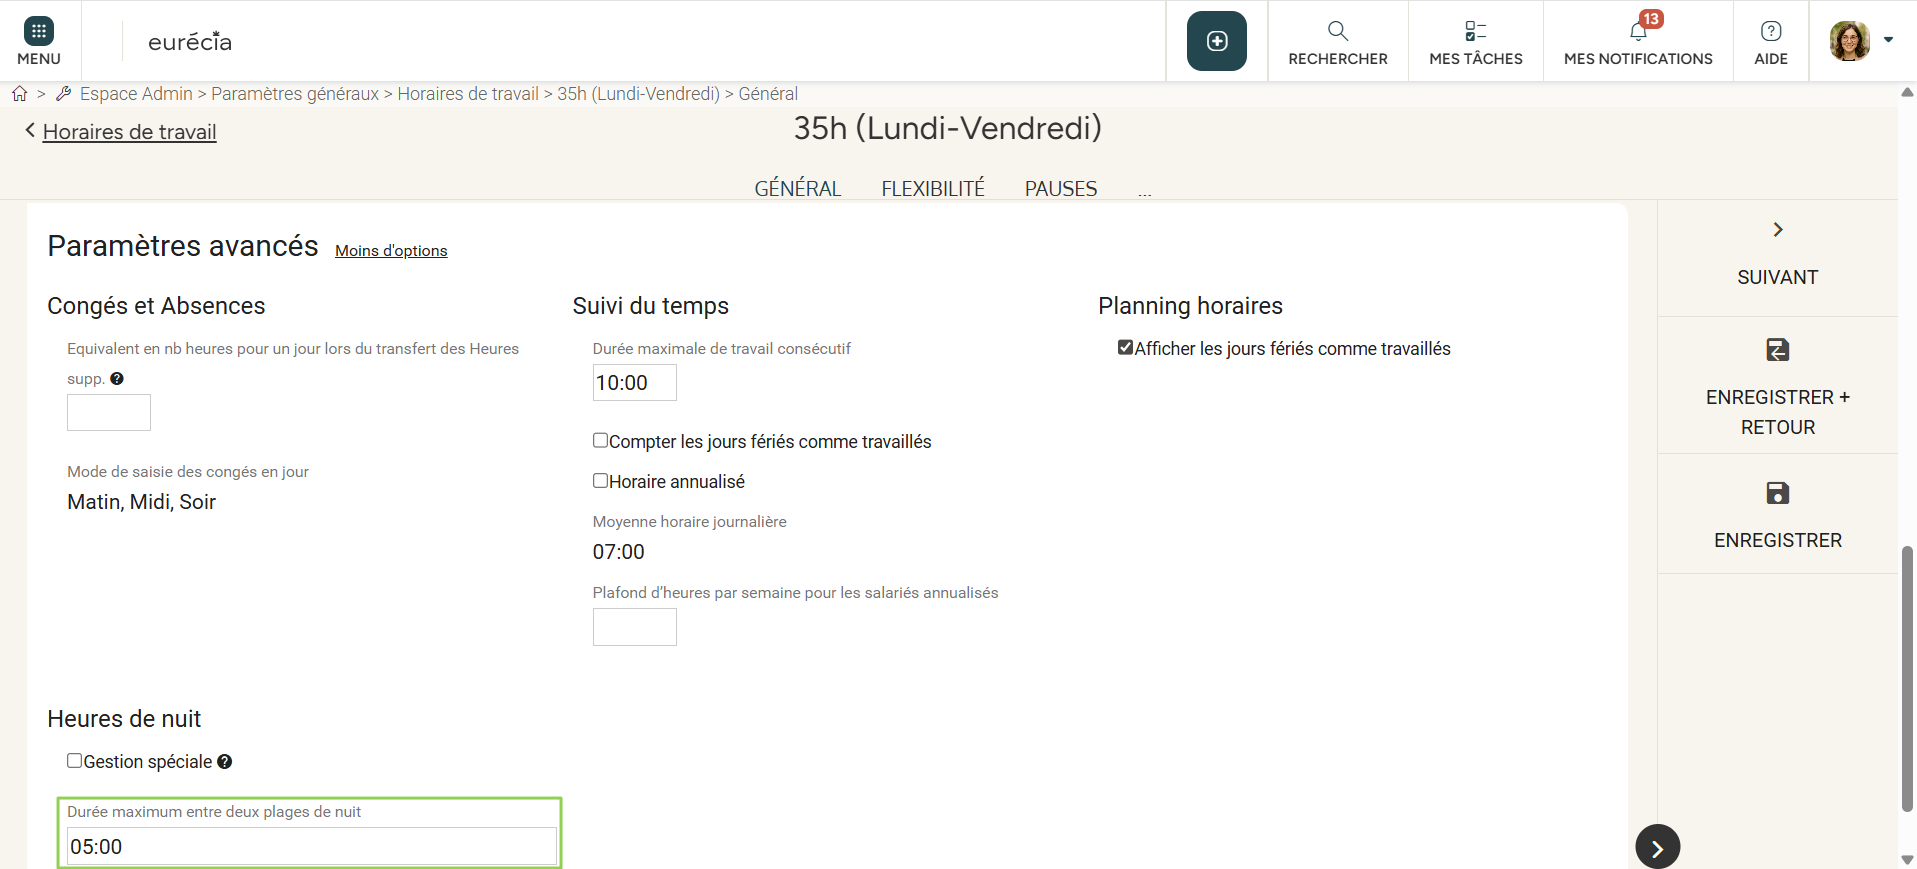Open search via magnifier icon
The width and height of the screenshot is (1917, 869).
(1337, 31)
